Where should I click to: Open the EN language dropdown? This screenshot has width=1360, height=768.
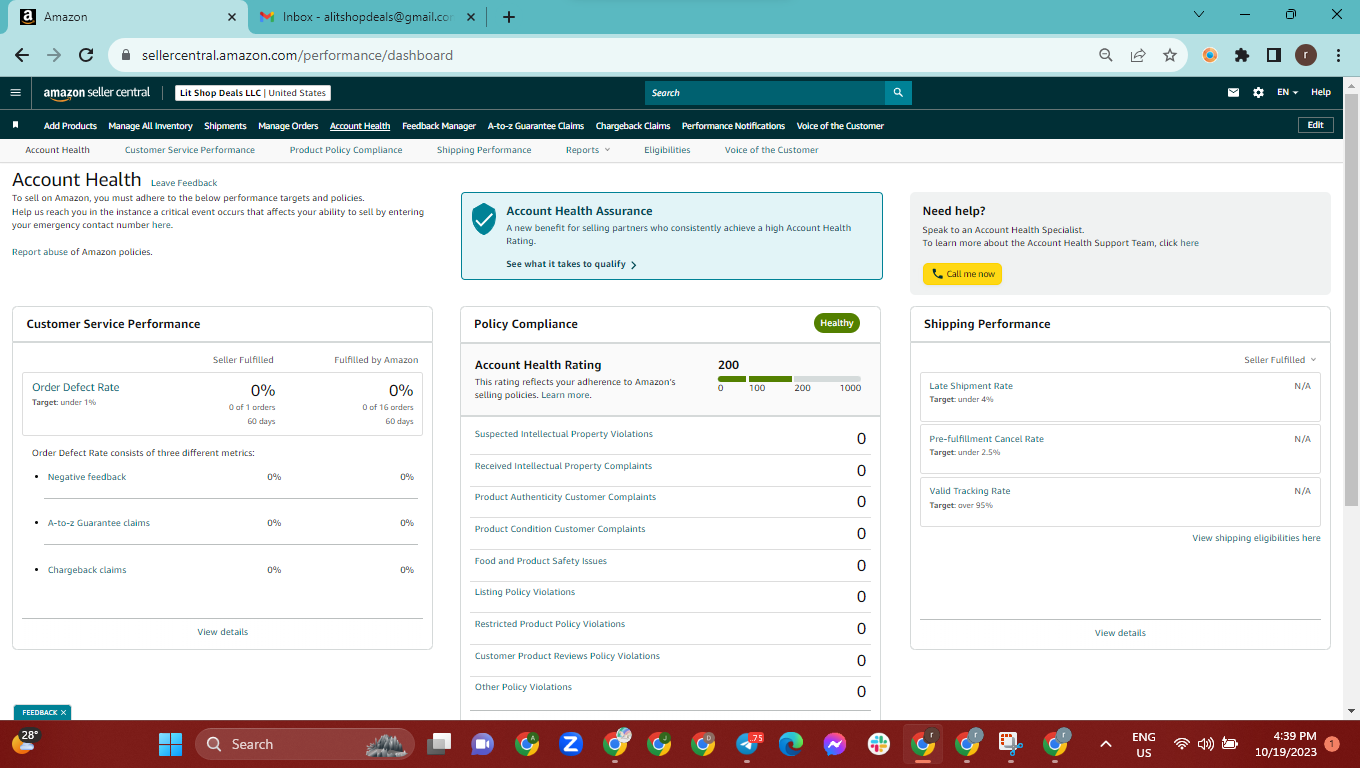pos(1287,92)
